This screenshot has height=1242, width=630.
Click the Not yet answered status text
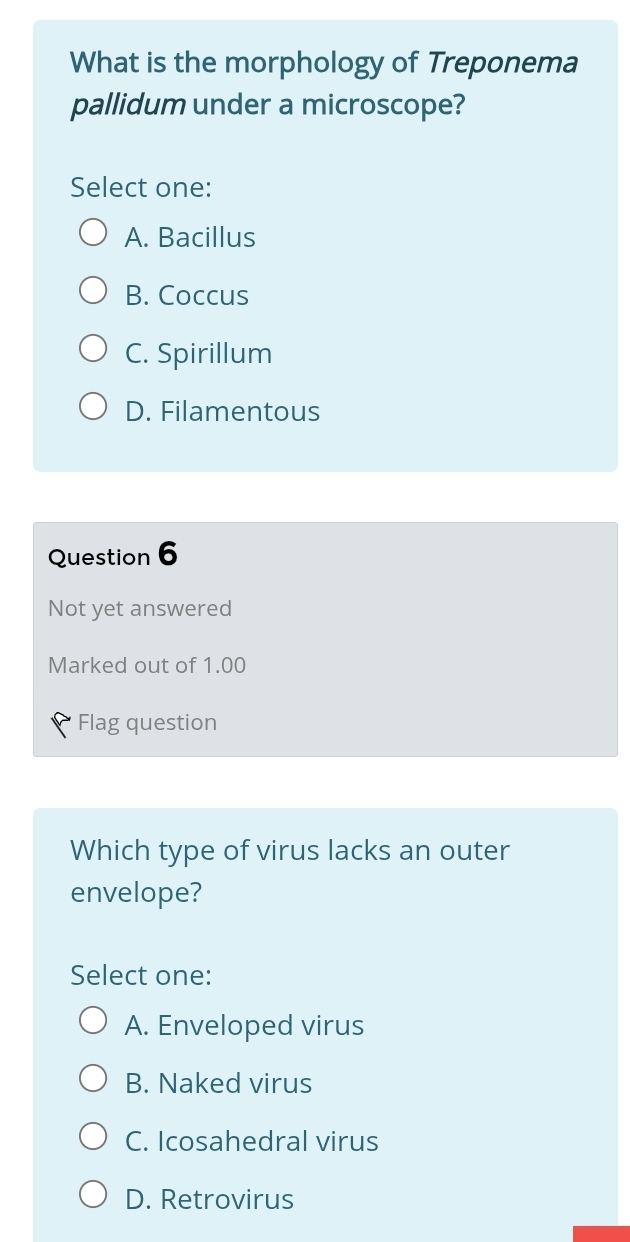tap(140, 608)
